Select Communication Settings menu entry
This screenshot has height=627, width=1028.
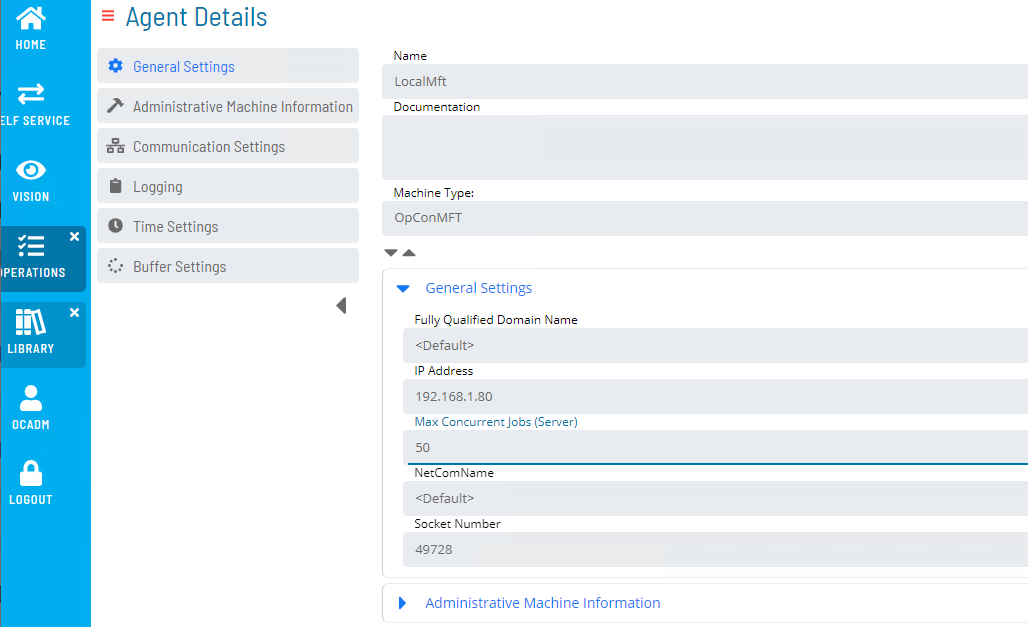[228, 146]
